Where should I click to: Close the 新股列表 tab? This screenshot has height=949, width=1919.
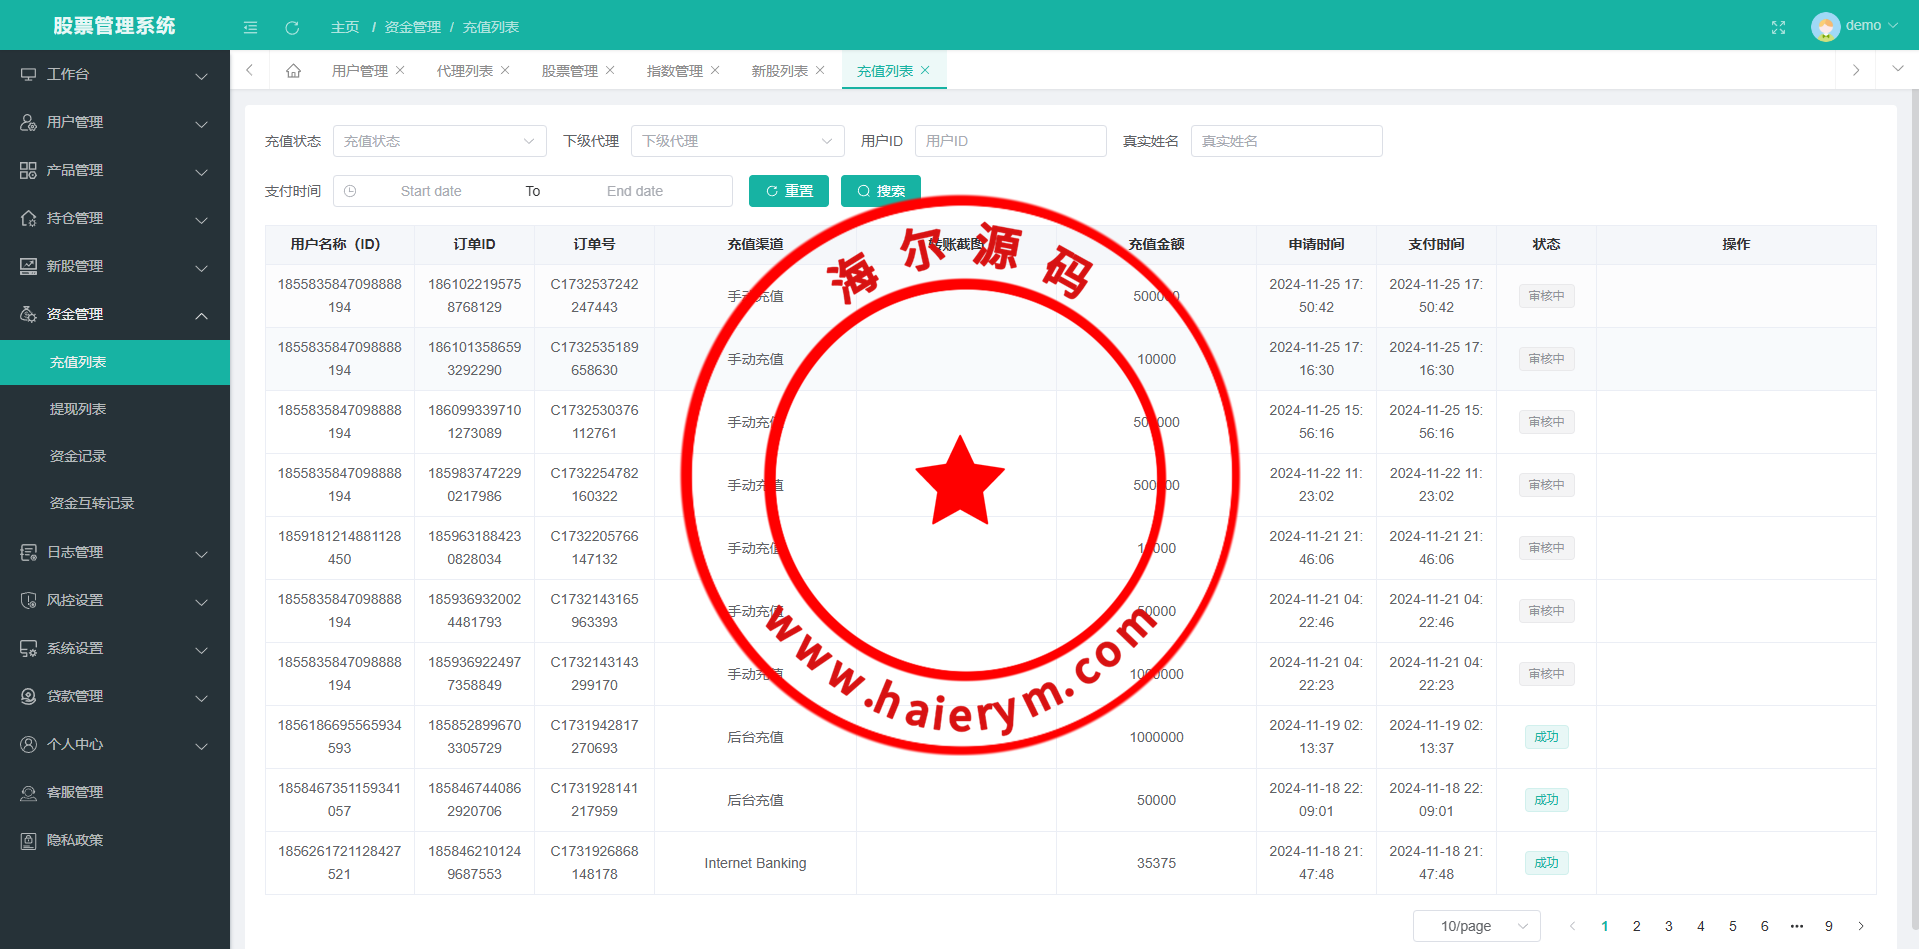click(x=820, y=70)
